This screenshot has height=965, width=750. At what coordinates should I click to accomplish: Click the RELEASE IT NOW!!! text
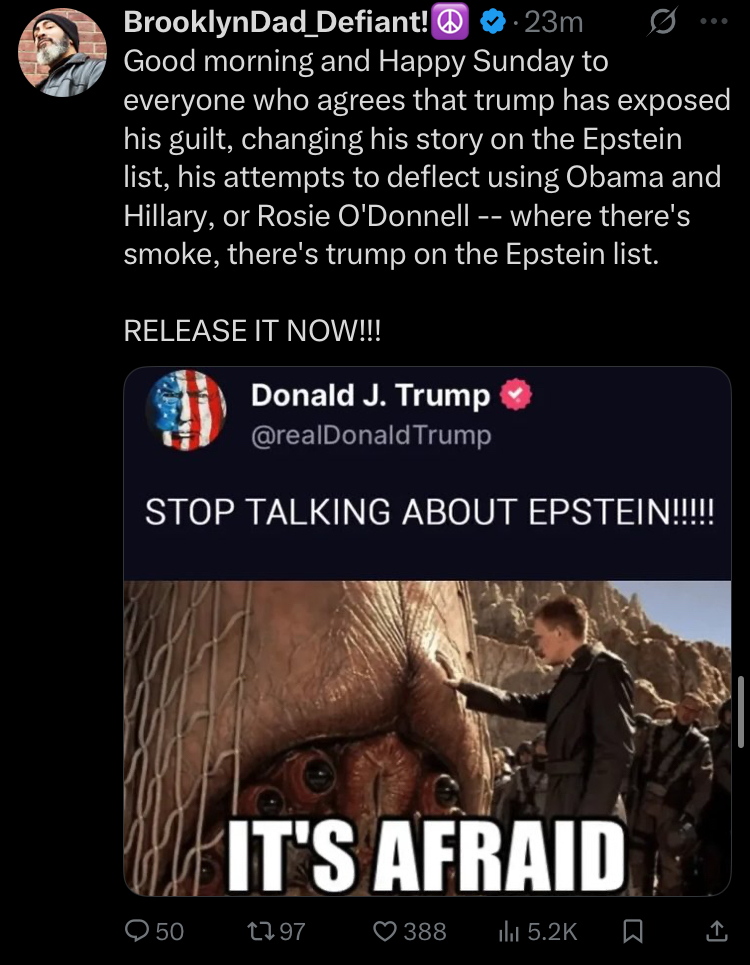click(x=252, y=330)
